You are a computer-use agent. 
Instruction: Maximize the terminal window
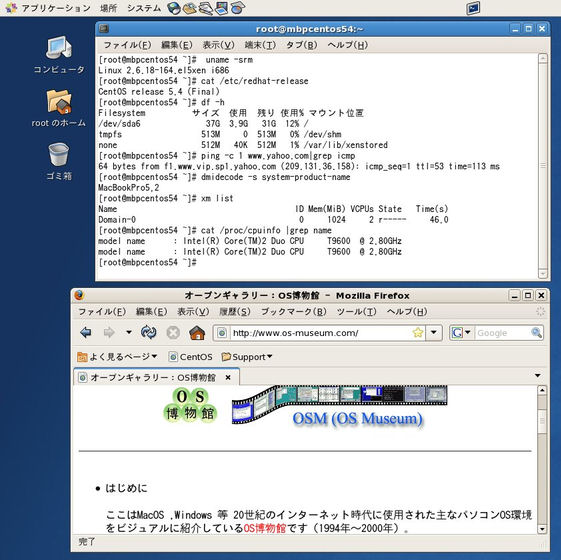[528, 29]
